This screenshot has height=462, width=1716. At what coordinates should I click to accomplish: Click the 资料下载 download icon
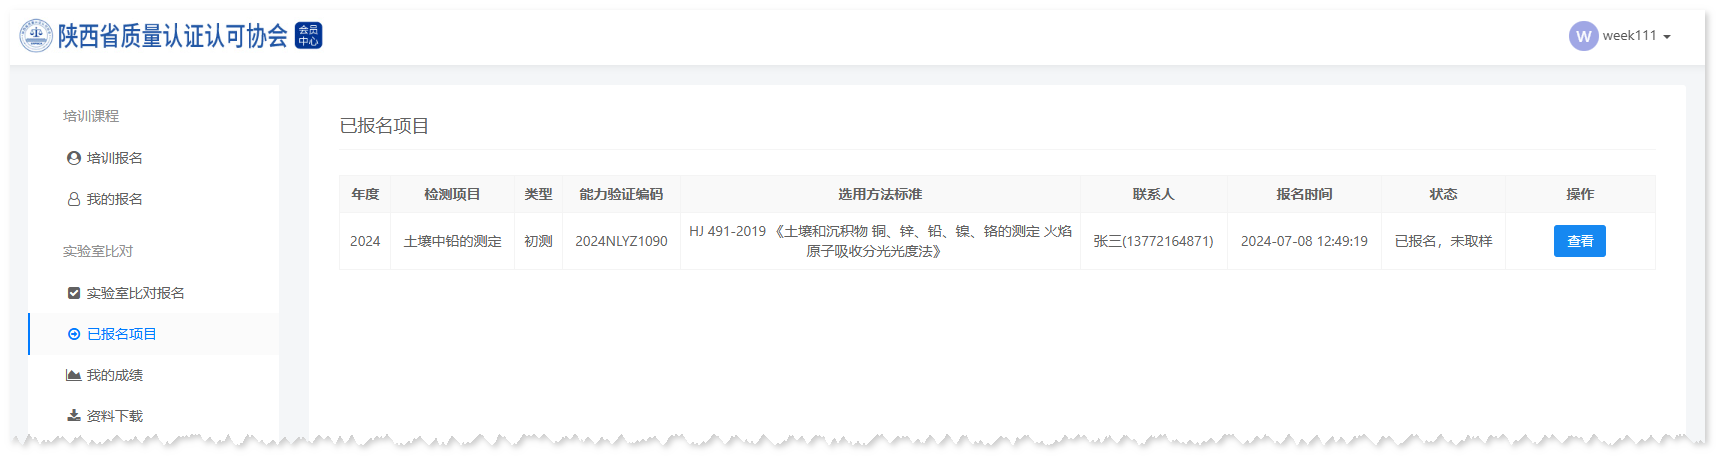[x=74, y=416]
